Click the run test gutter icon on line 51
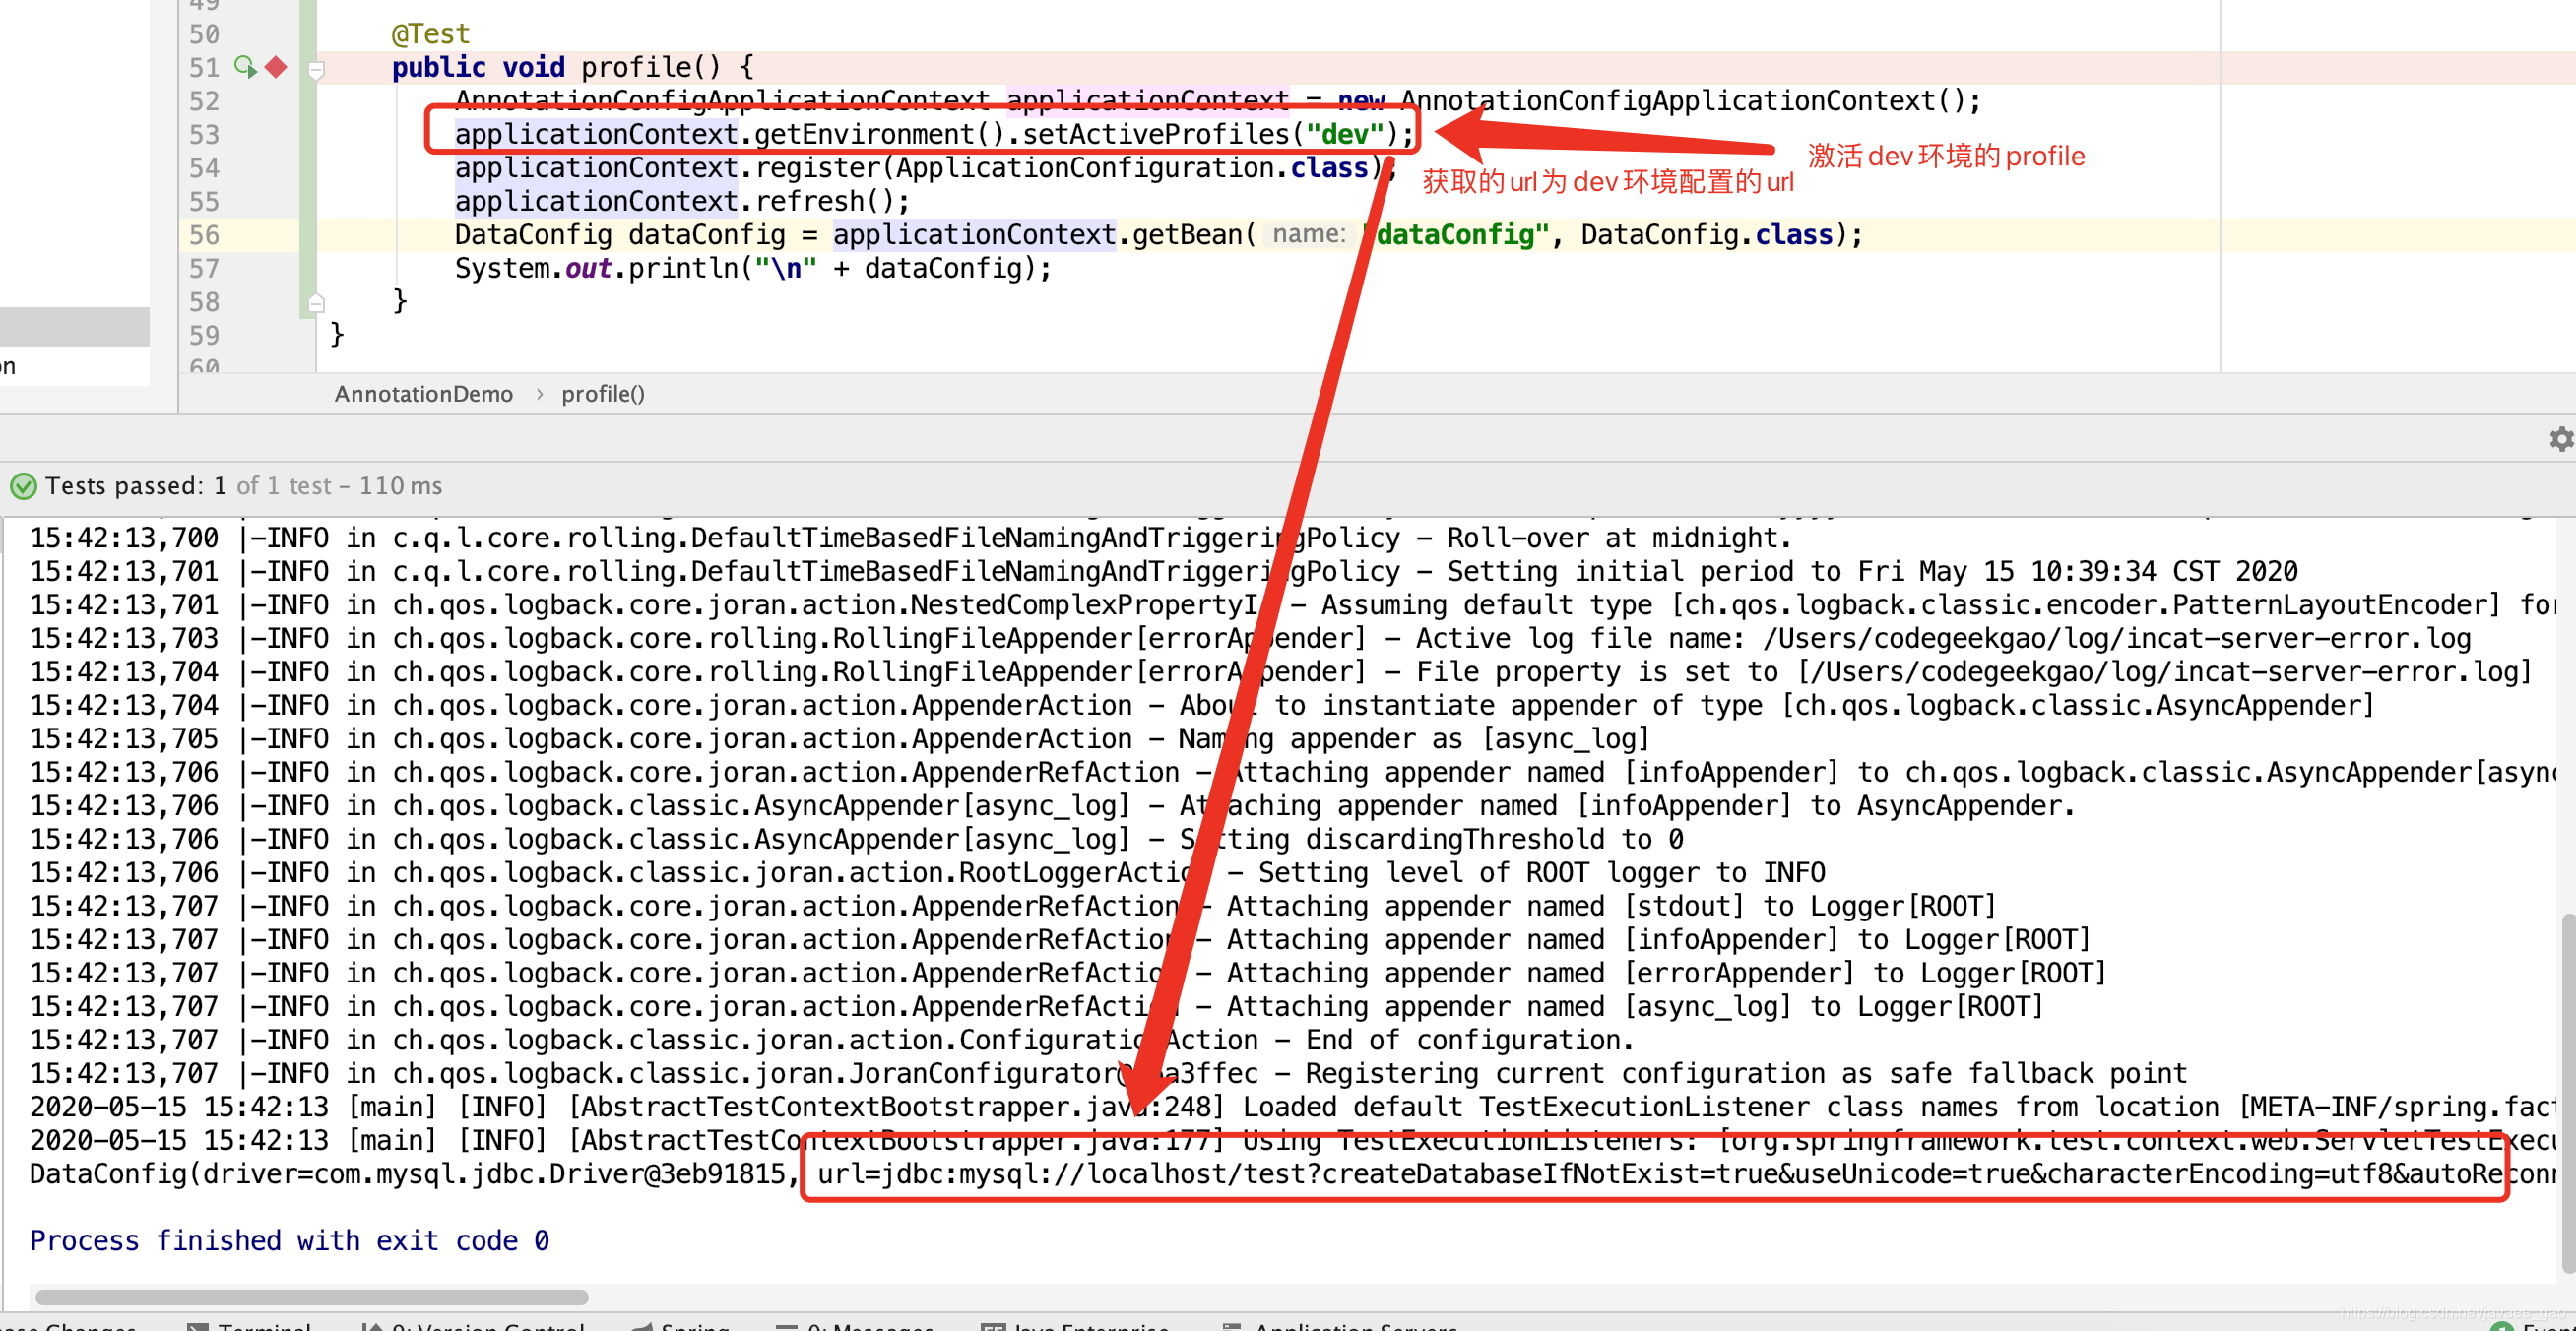Screen dimensions: 2576x1331 click(245, 67)
